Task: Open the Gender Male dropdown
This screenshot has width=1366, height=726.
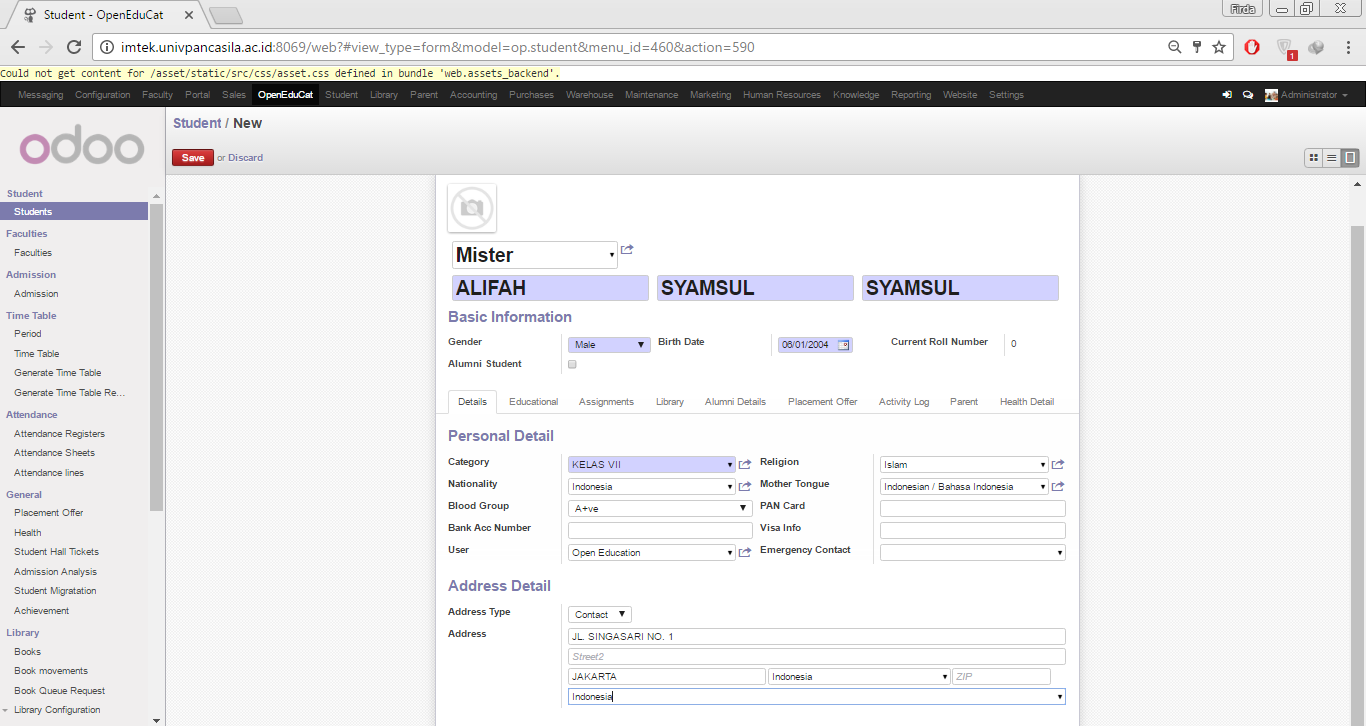Action: click(609, 345)
